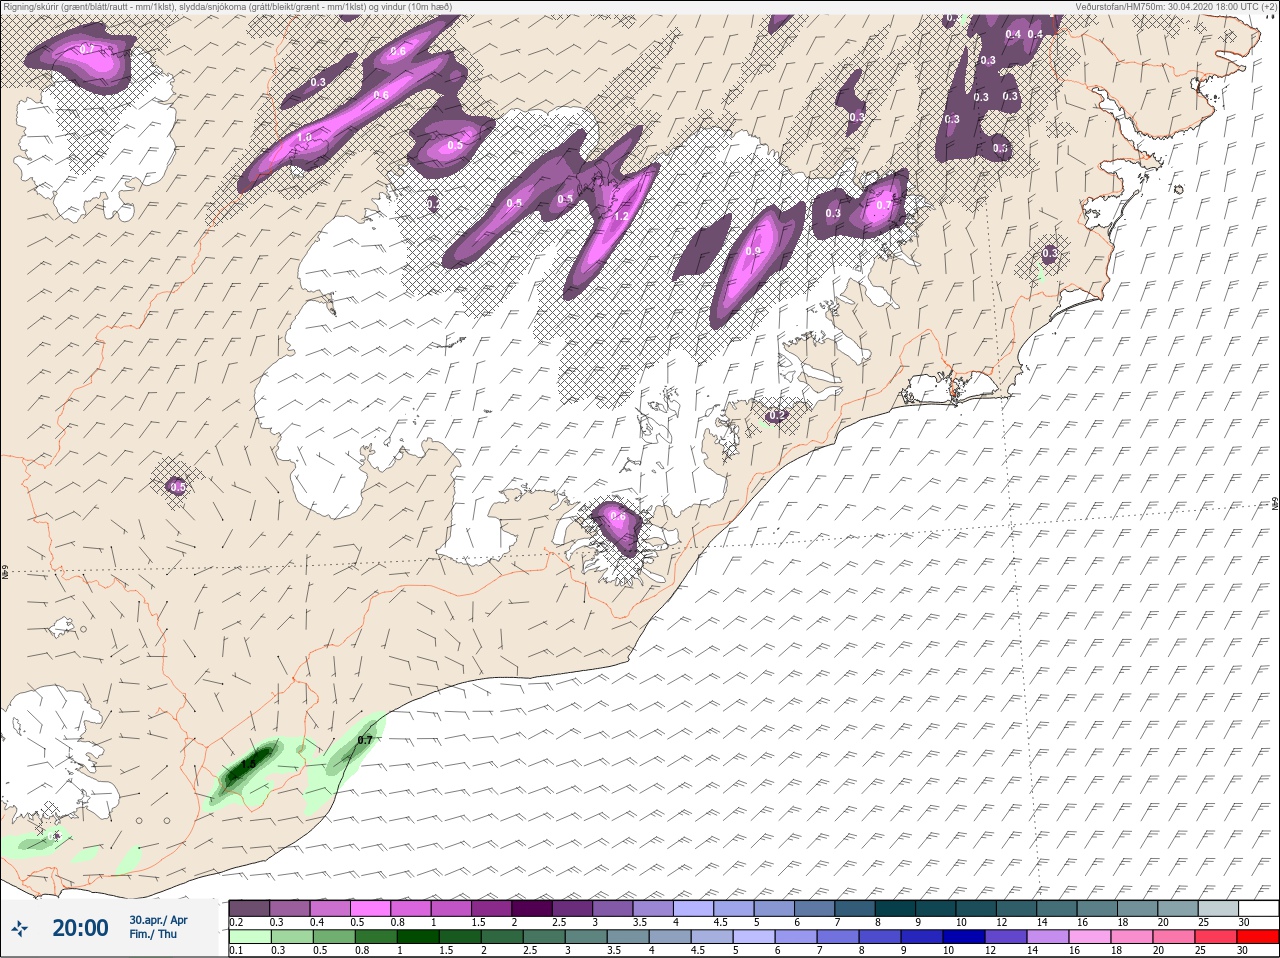Screen dimensions: 1280x958
Task: Pick dark mauve 0.2 swatch in top legend
Action: (249, 908)
